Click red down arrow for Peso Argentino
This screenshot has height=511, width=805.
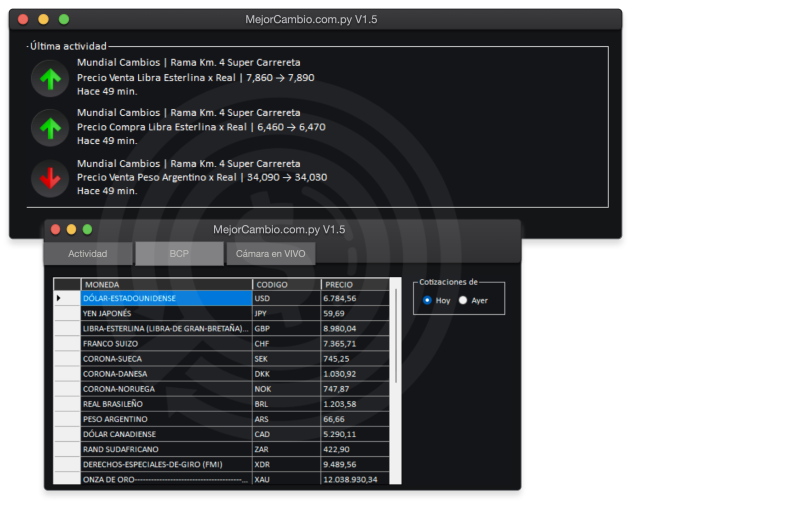point(47,178)
